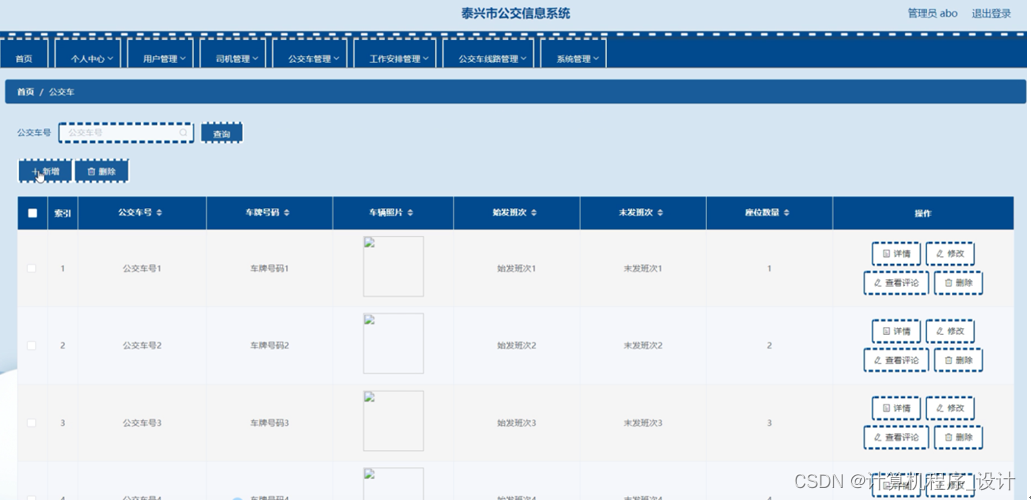The image size is (1031, 500).
Task: Click the 索引 column header
Action: pos(62,213)
